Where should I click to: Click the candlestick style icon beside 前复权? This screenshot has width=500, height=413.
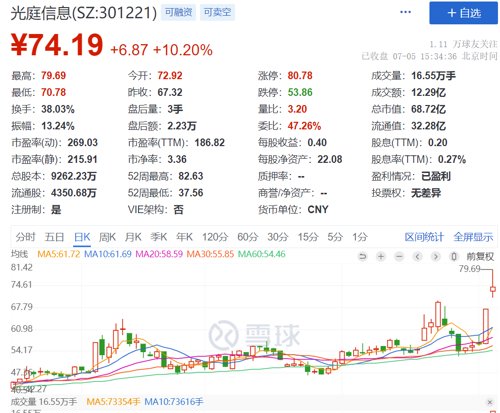(453, 256)
